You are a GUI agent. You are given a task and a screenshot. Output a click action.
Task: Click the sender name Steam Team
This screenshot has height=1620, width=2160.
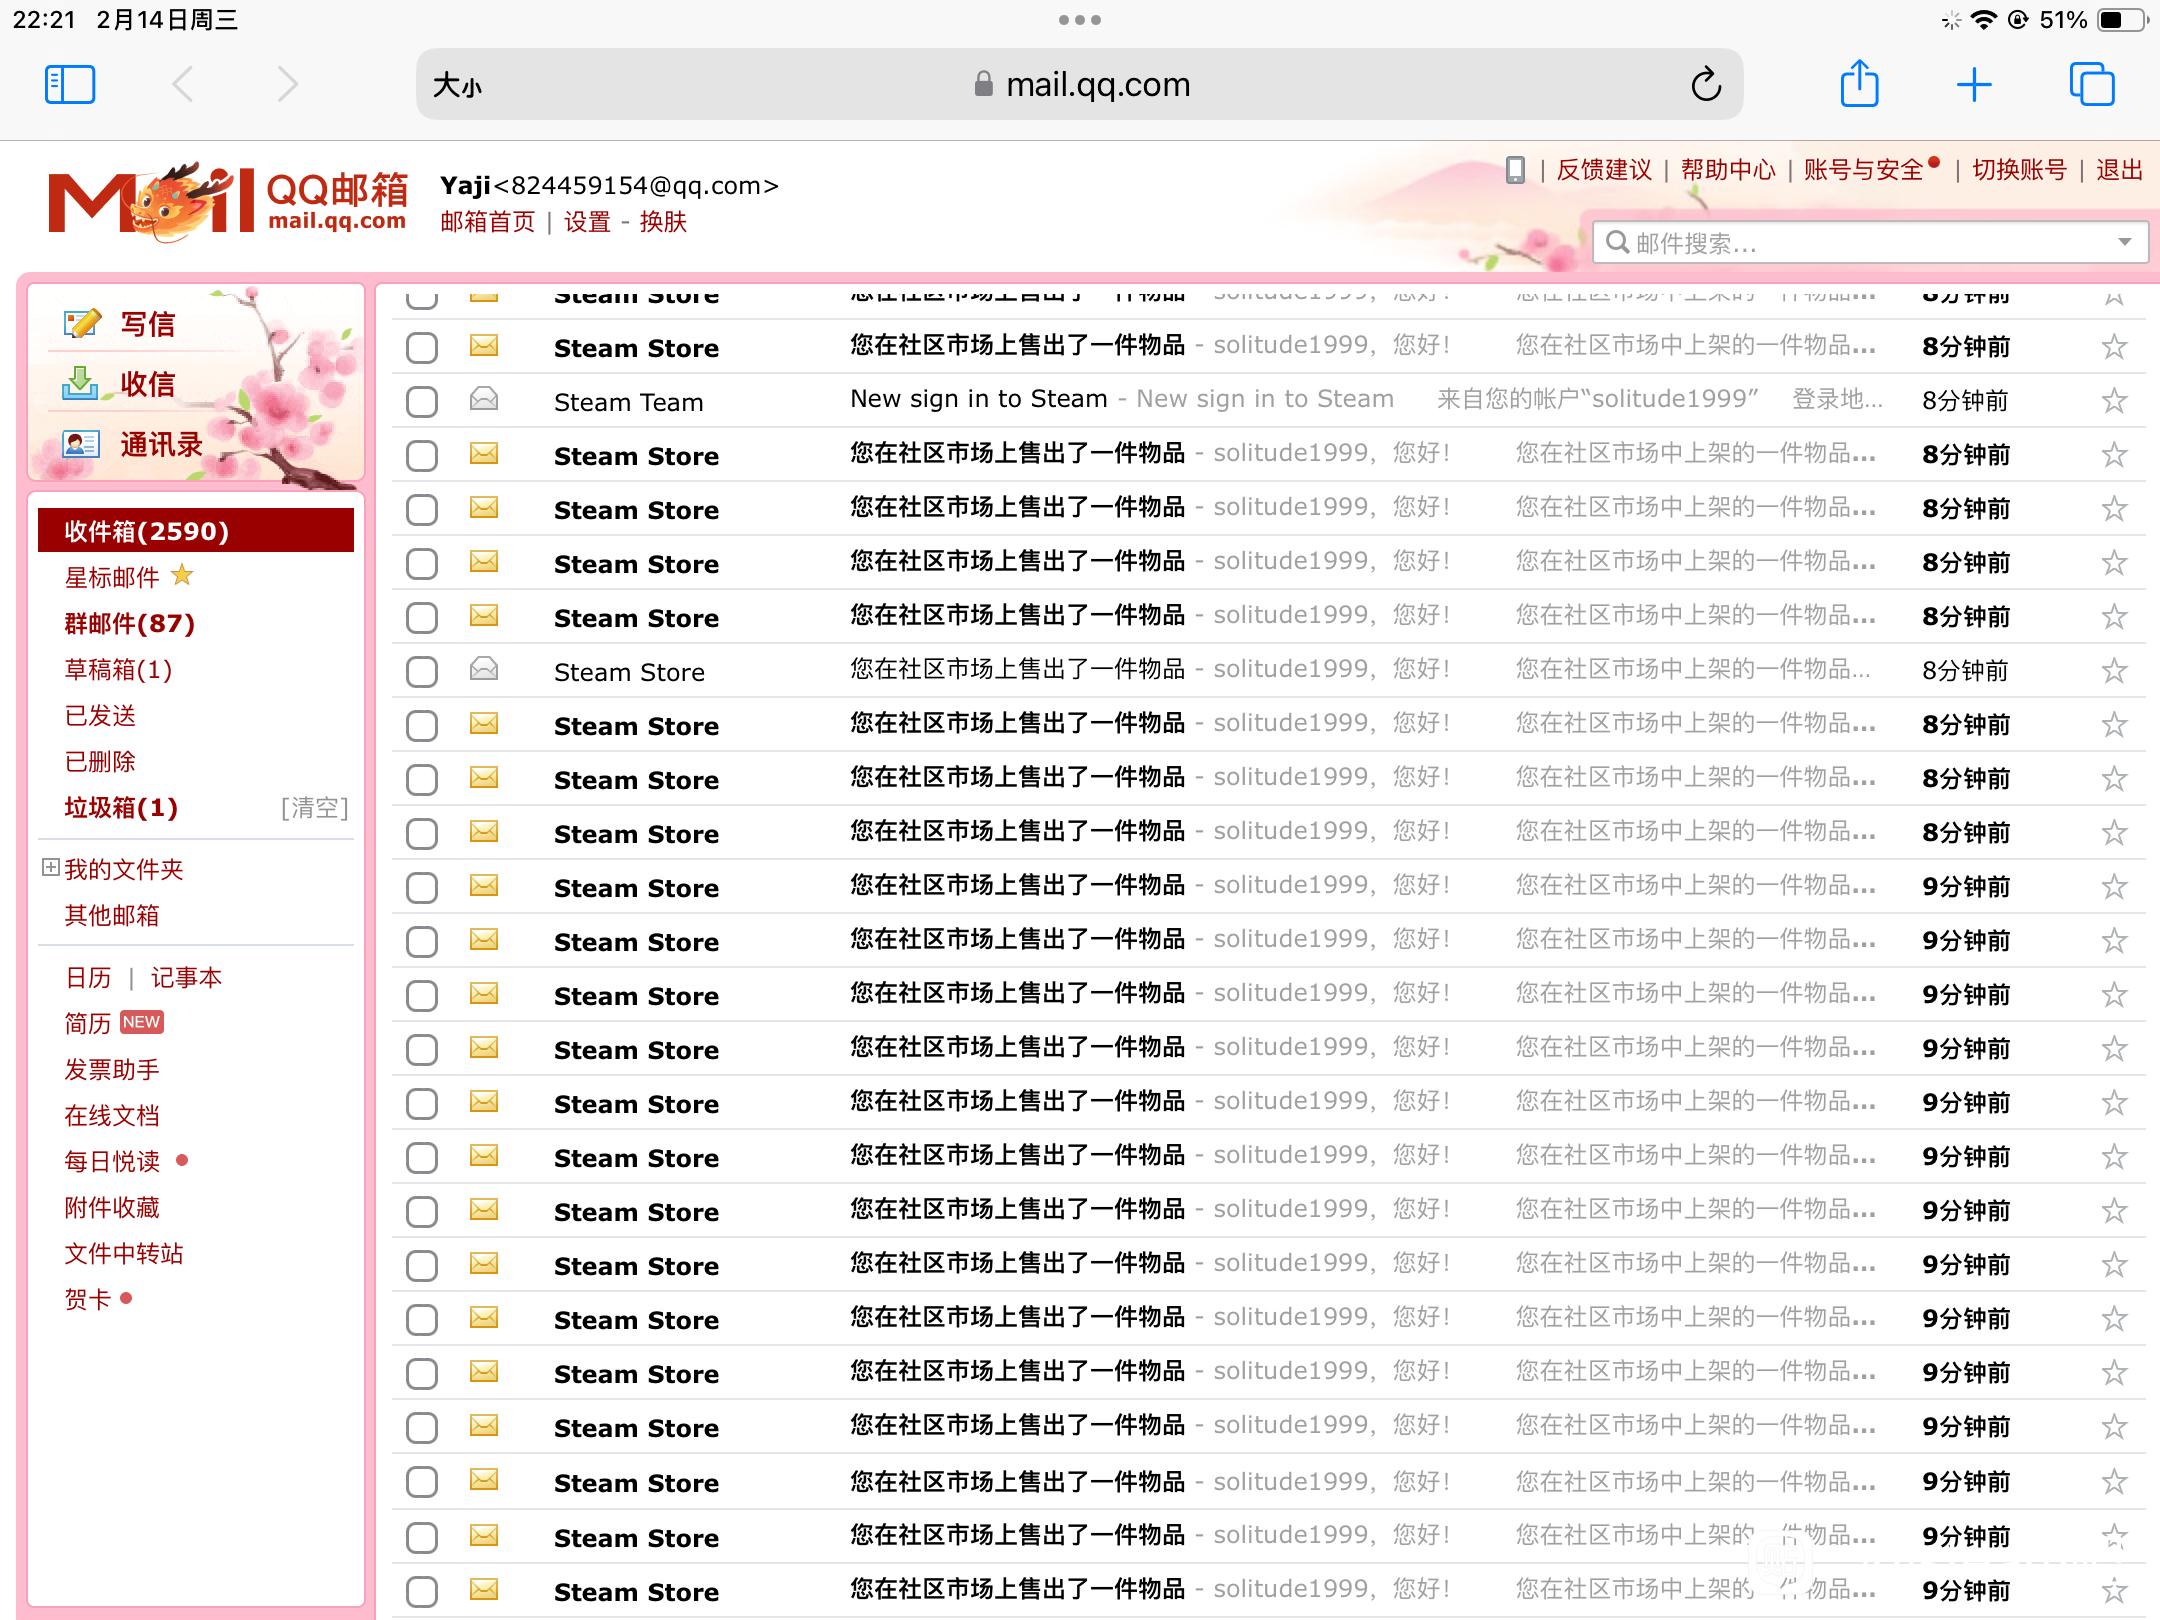click(x=629, y=402)
